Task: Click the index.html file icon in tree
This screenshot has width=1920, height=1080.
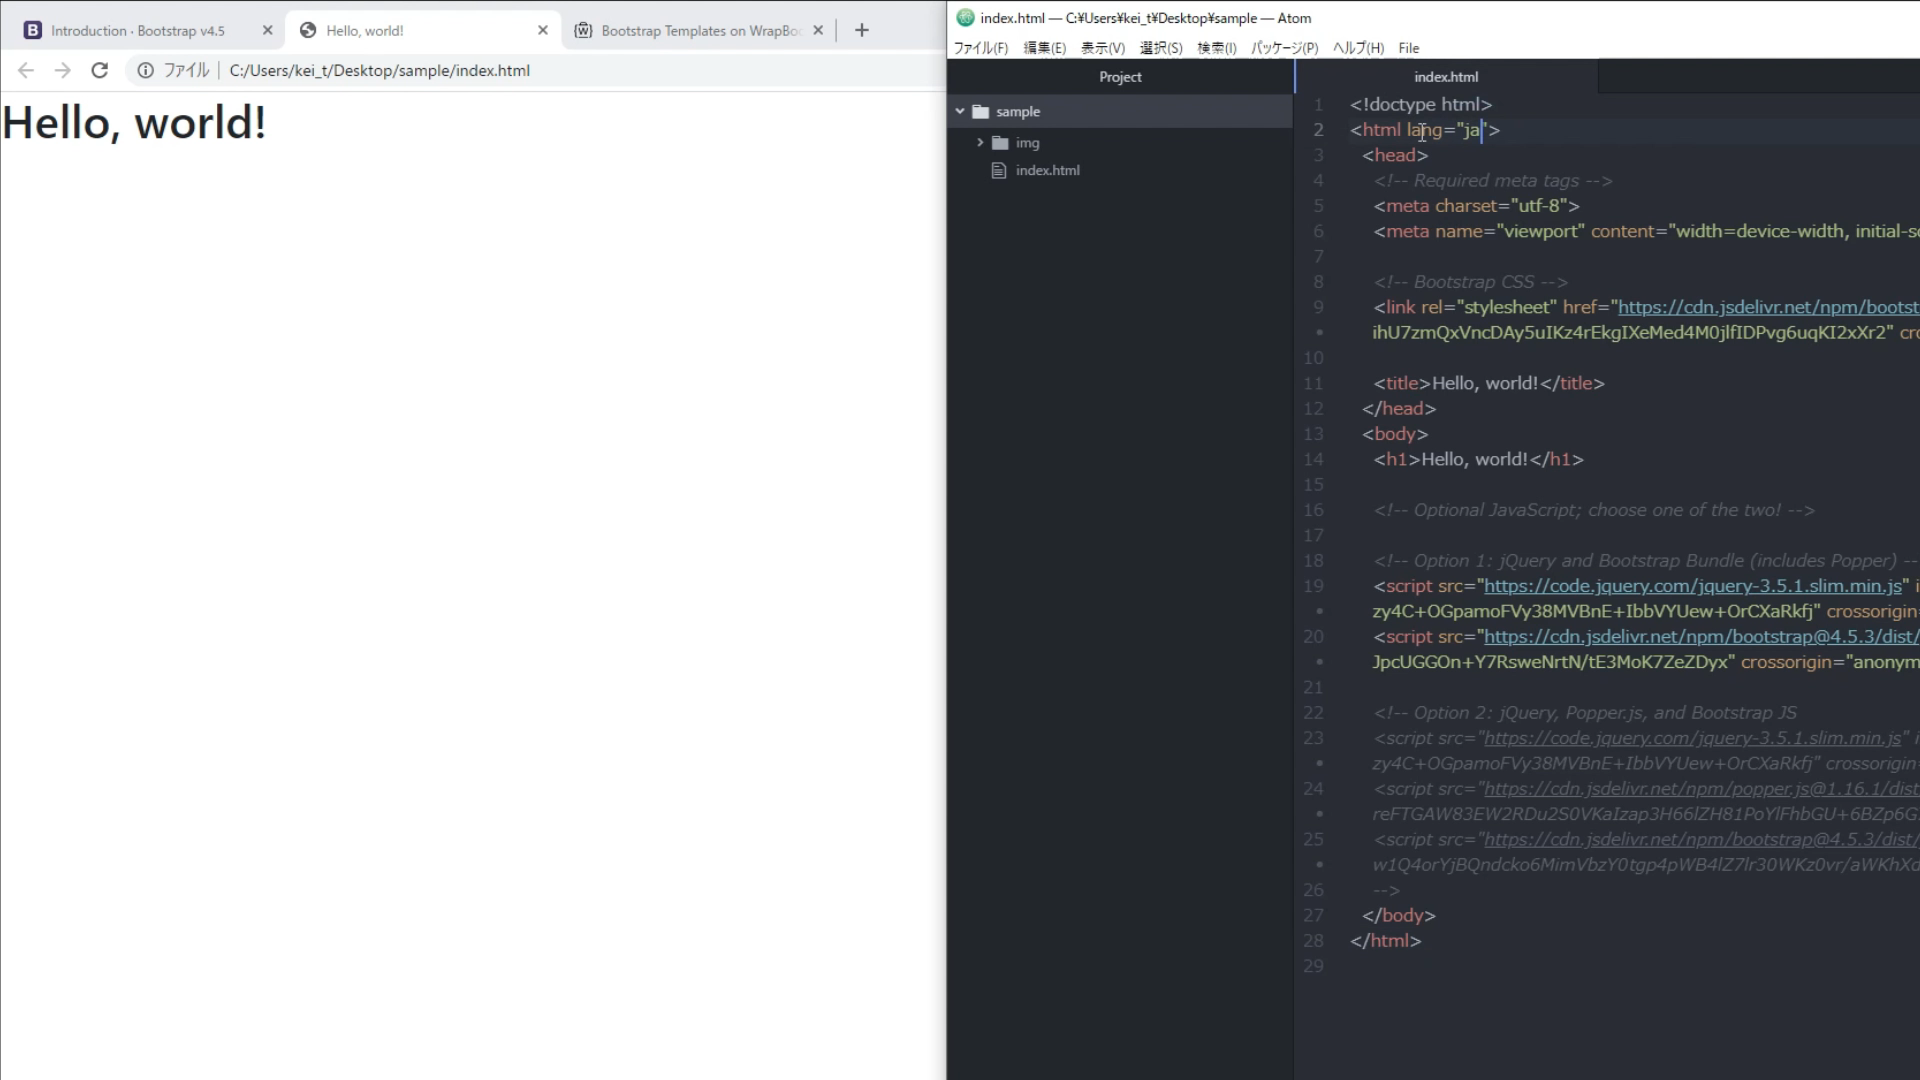Action: click(998, 170)
